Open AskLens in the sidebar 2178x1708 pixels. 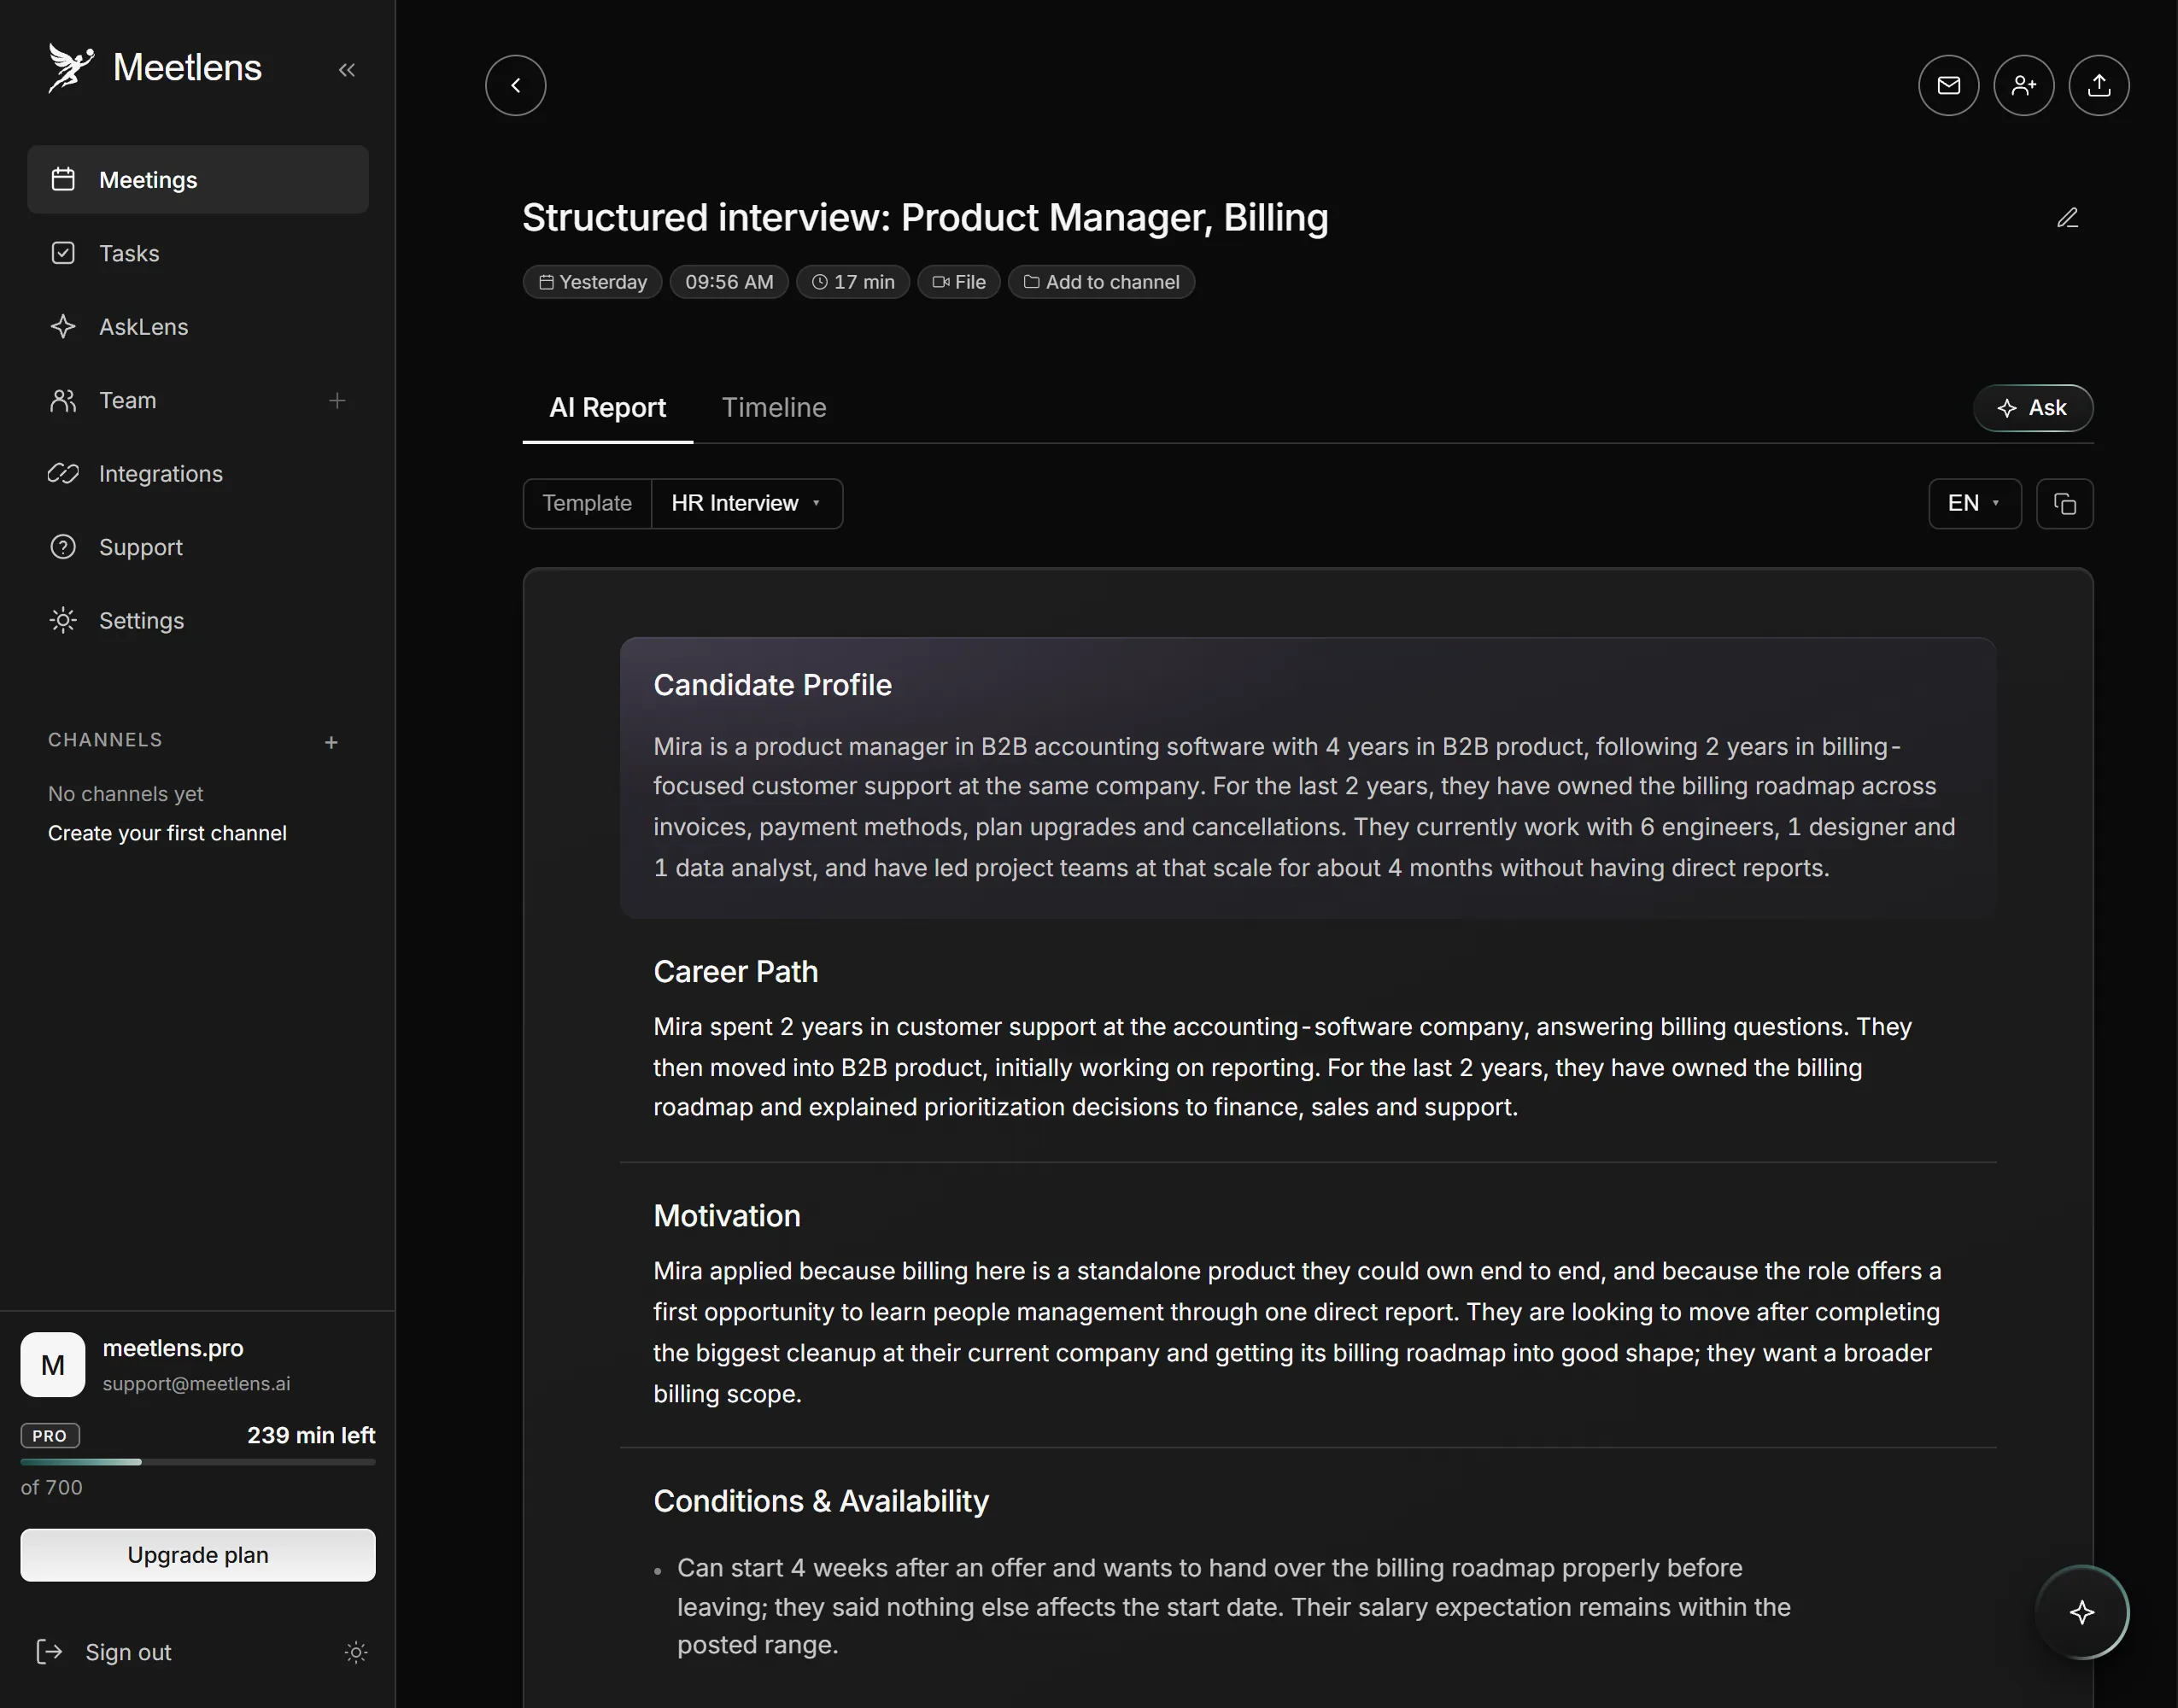(198, 327)
